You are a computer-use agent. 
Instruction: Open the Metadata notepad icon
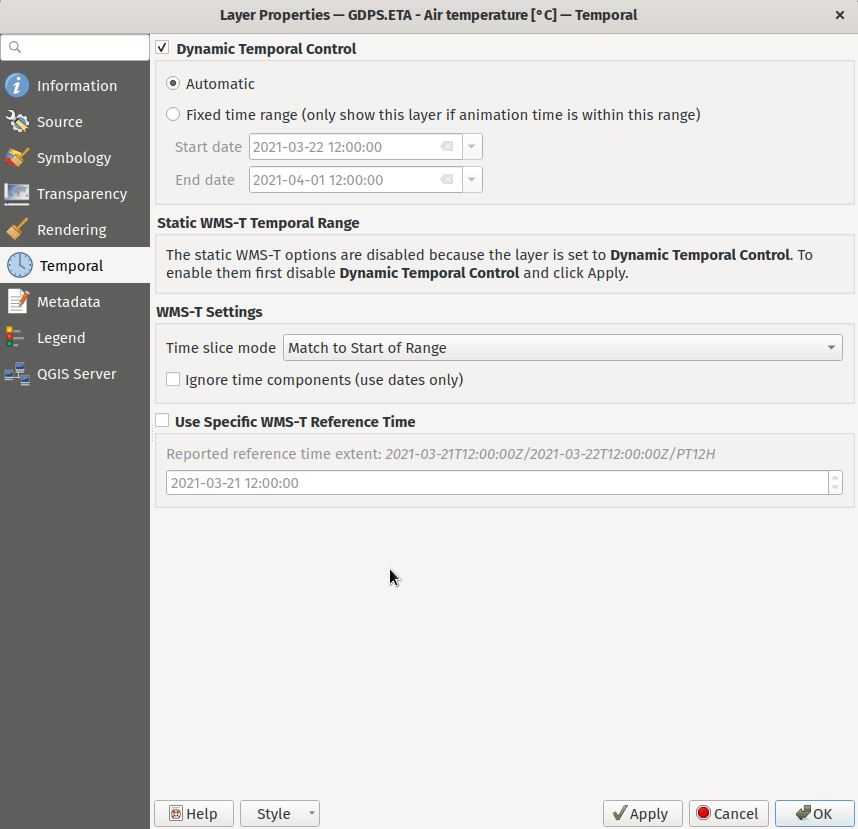[17, 302]
